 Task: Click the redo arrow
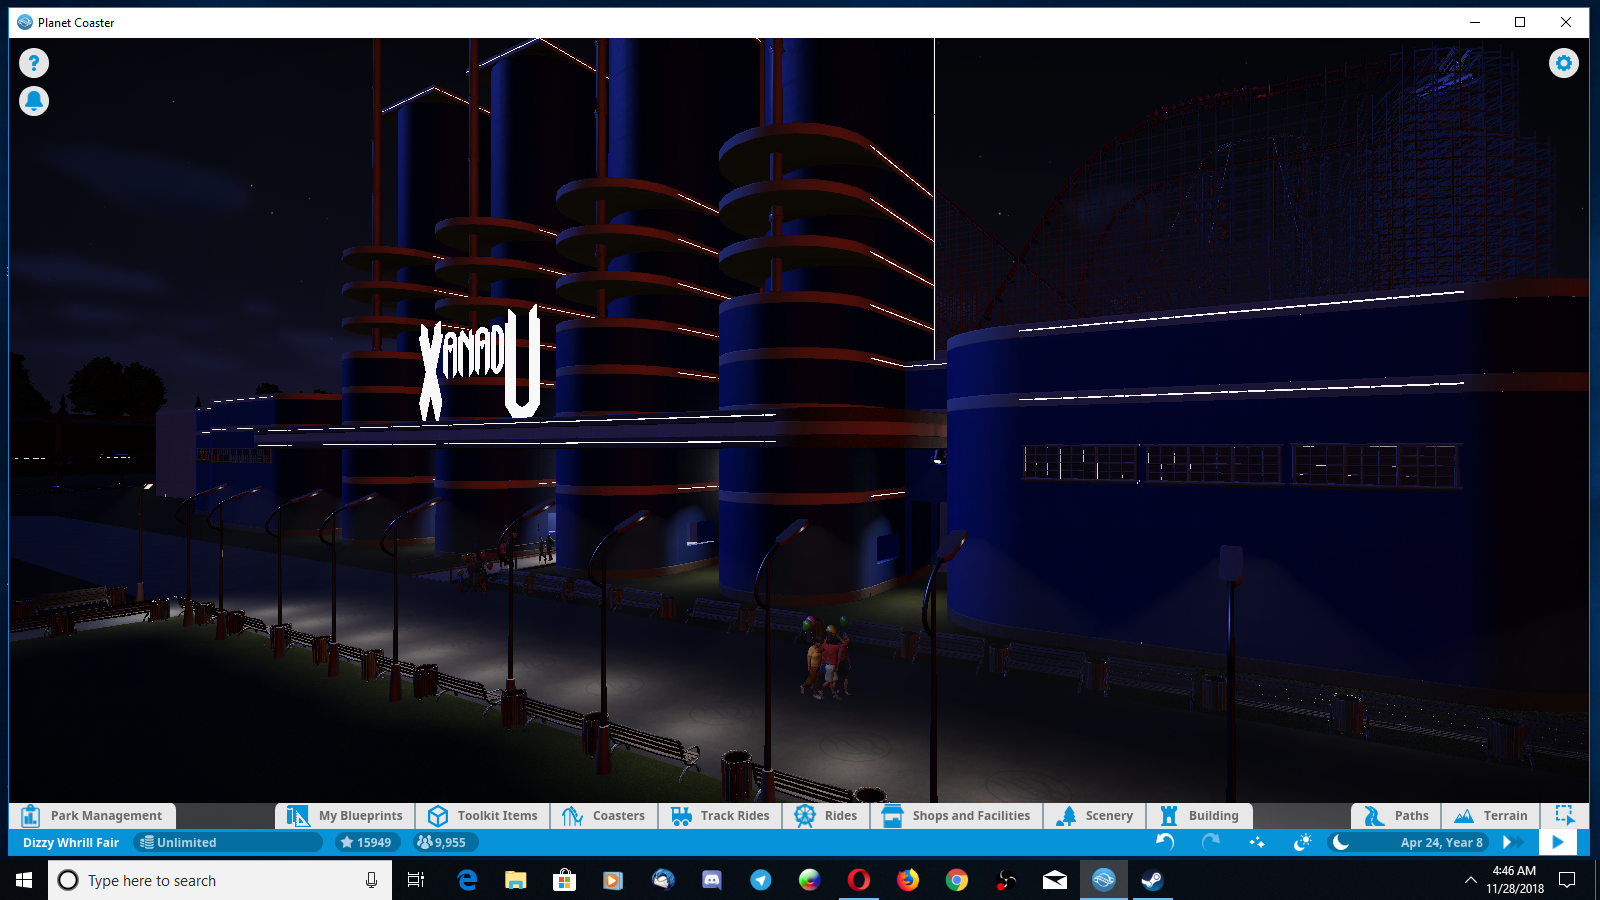click(x=1211, y=842)
